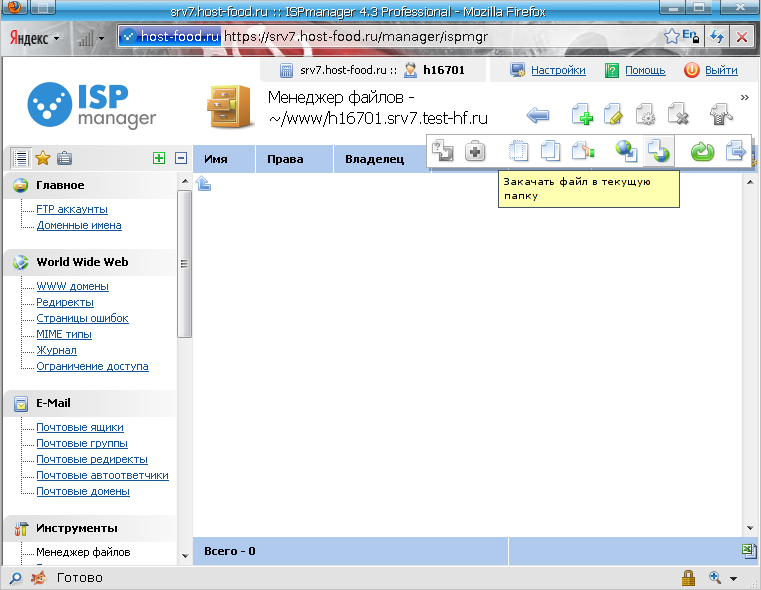761x590 pixels.
Task: Click the upload file to current folder icon
Action: (658, 151)
